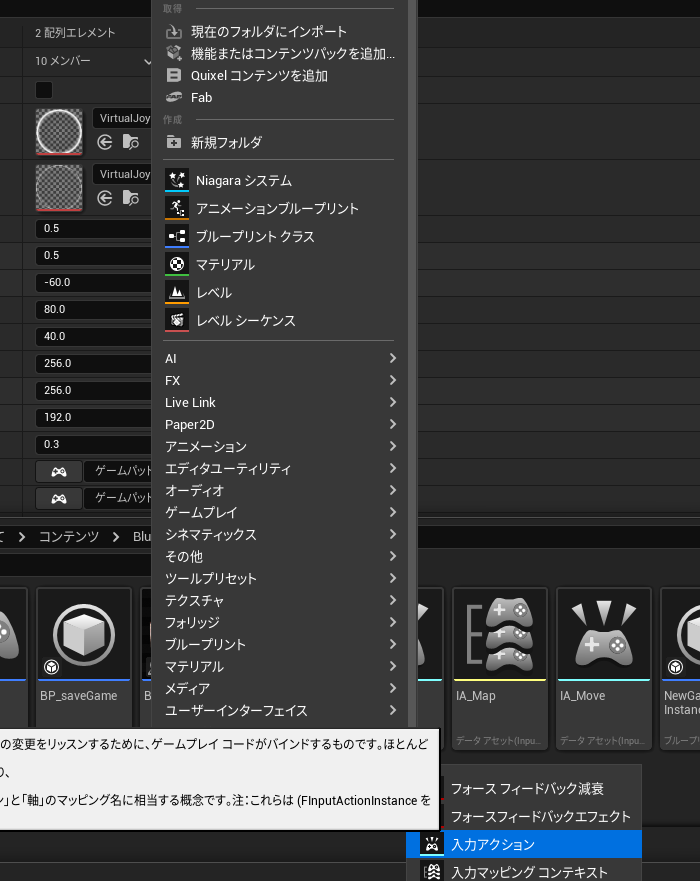Click the 入力アクション gamepad icon
This screenshot has width=700, height=881.
tap(432, 844)
